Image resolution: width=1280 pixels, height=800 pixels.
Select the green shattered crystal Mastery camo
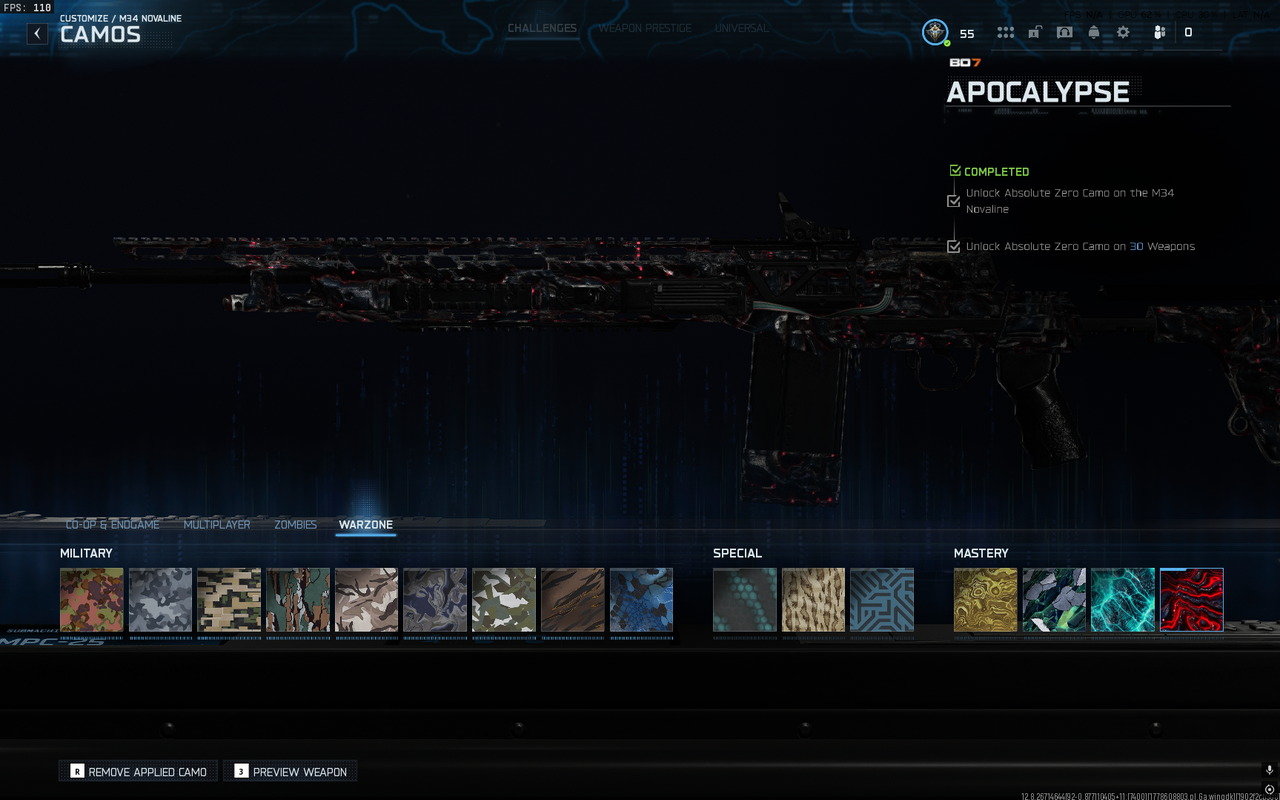(1054, 600)
